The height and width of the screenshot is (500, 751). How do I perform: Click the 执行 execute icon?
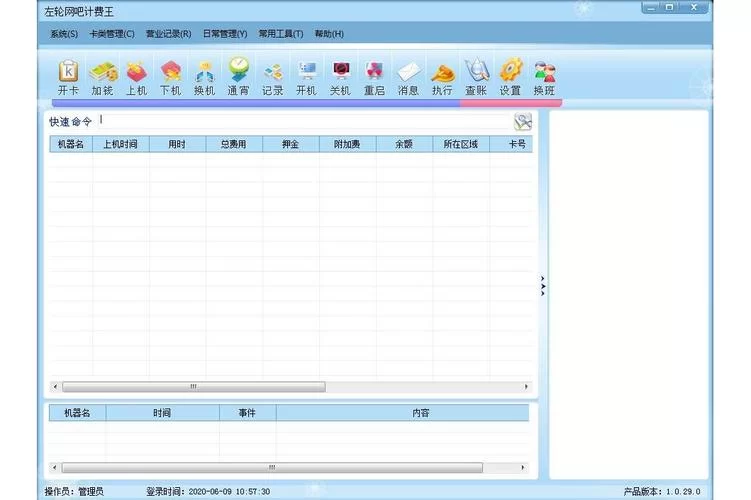(x=442, y=77)
